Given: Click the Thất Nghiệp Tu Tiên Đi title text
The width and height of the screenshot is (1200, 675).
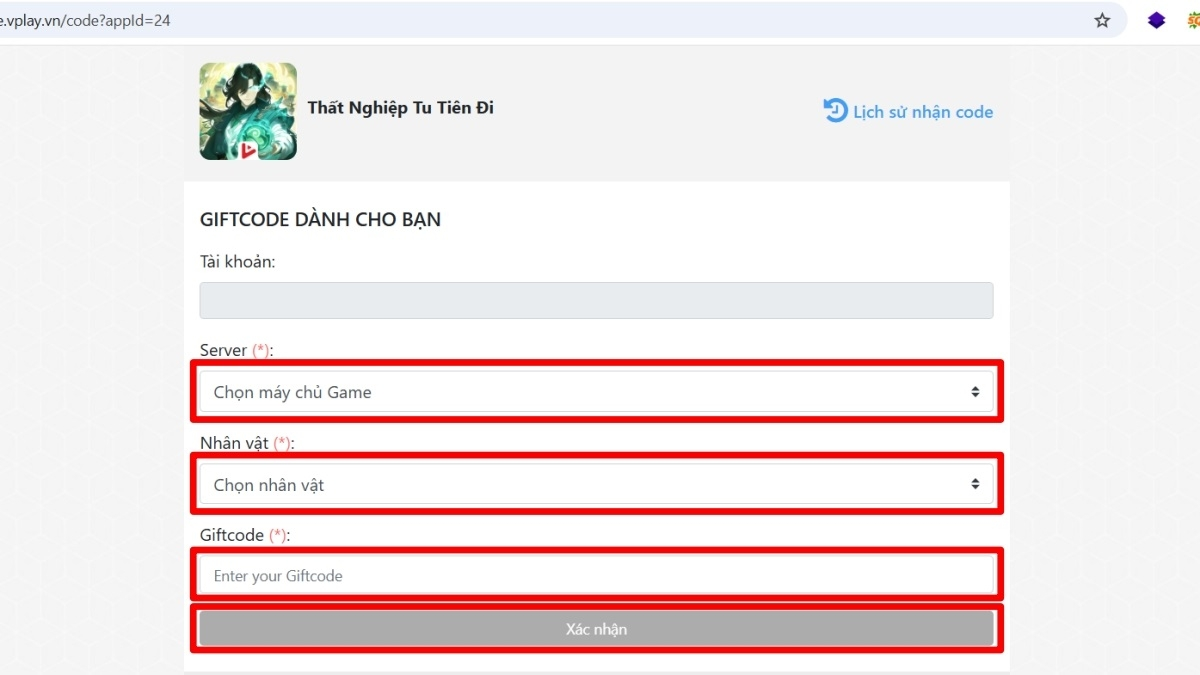Looking at the screenshot, I should [x=400, y=107].
